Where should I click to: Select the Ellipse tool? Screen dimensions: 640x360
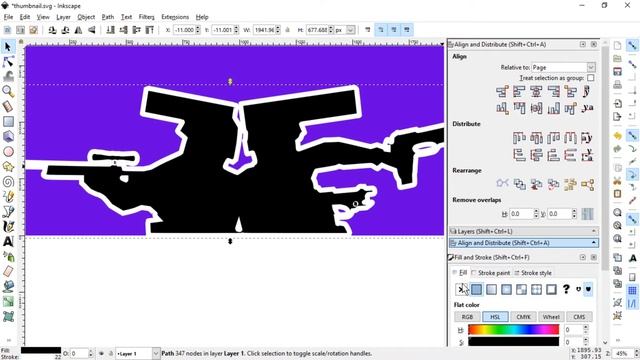point(8,151)
